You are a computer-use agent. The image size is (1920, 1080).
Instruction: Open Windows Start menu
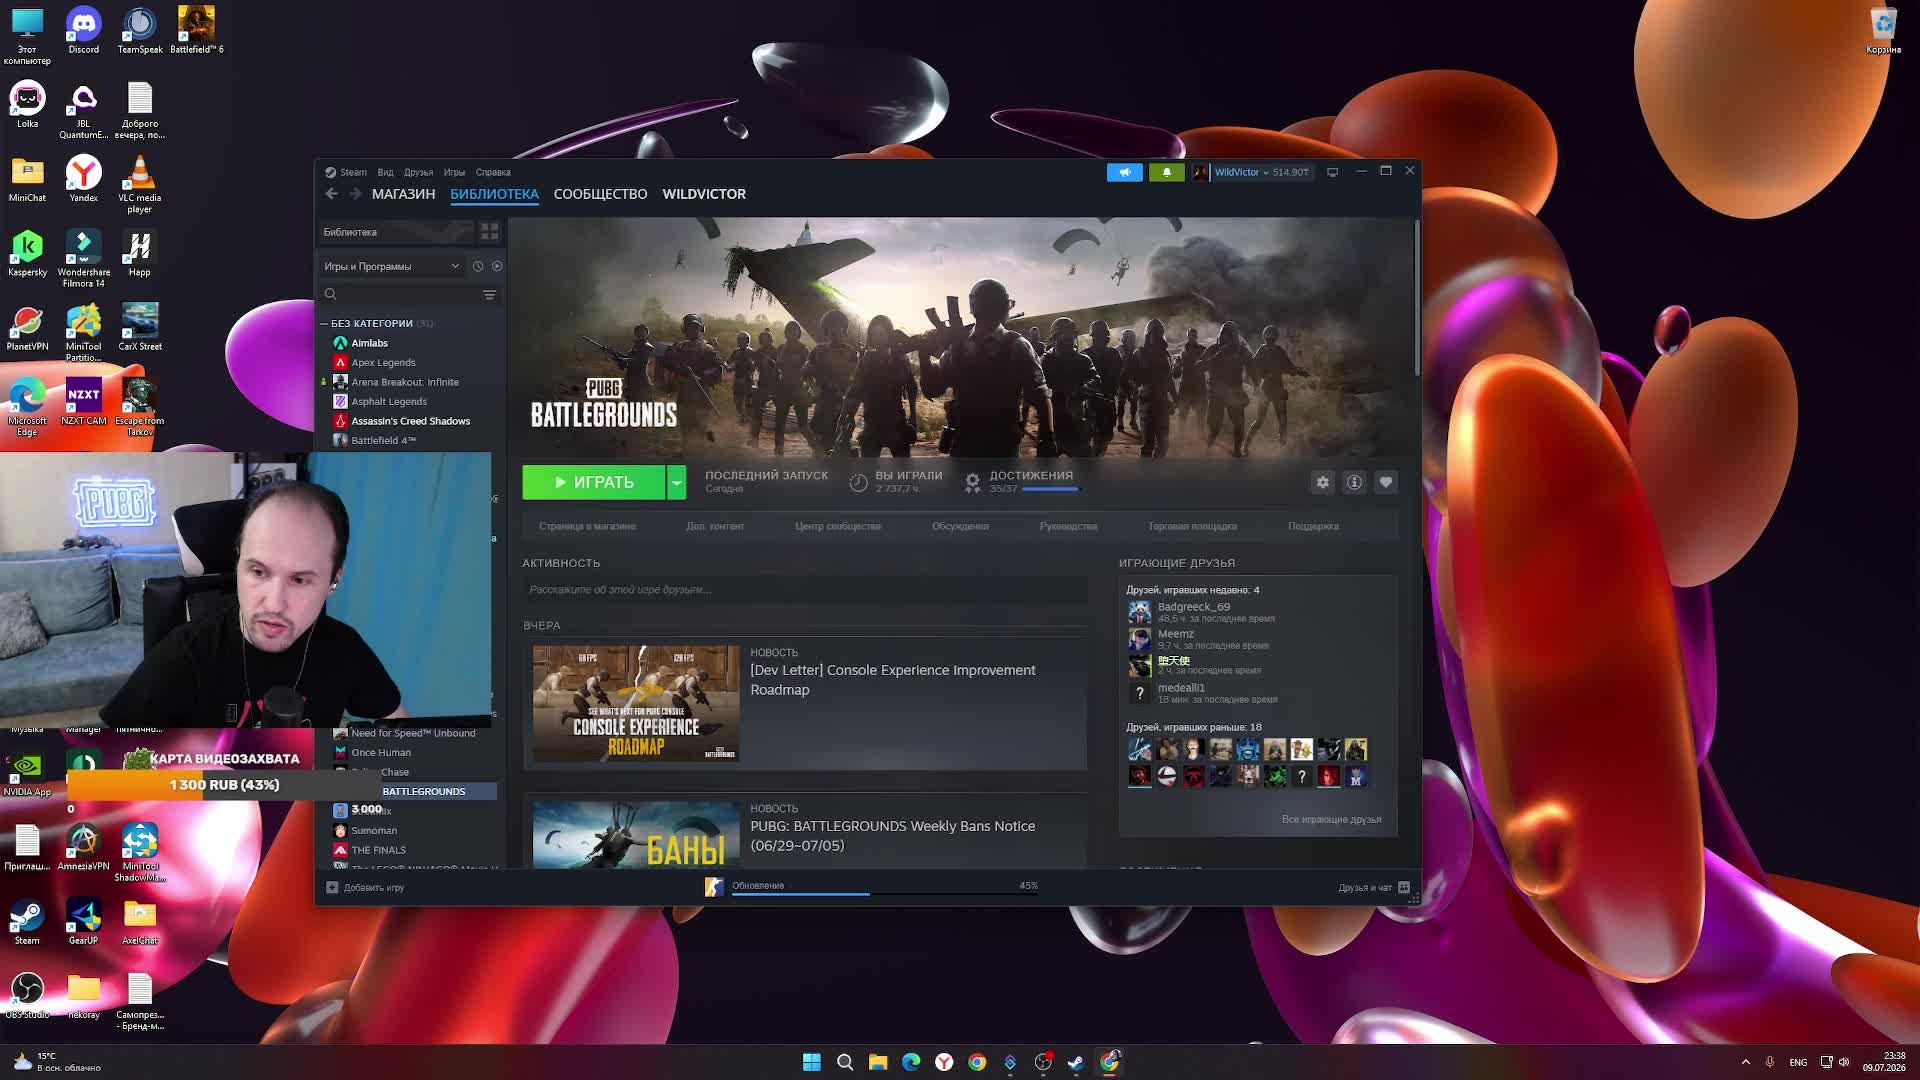coord(812,1062)
